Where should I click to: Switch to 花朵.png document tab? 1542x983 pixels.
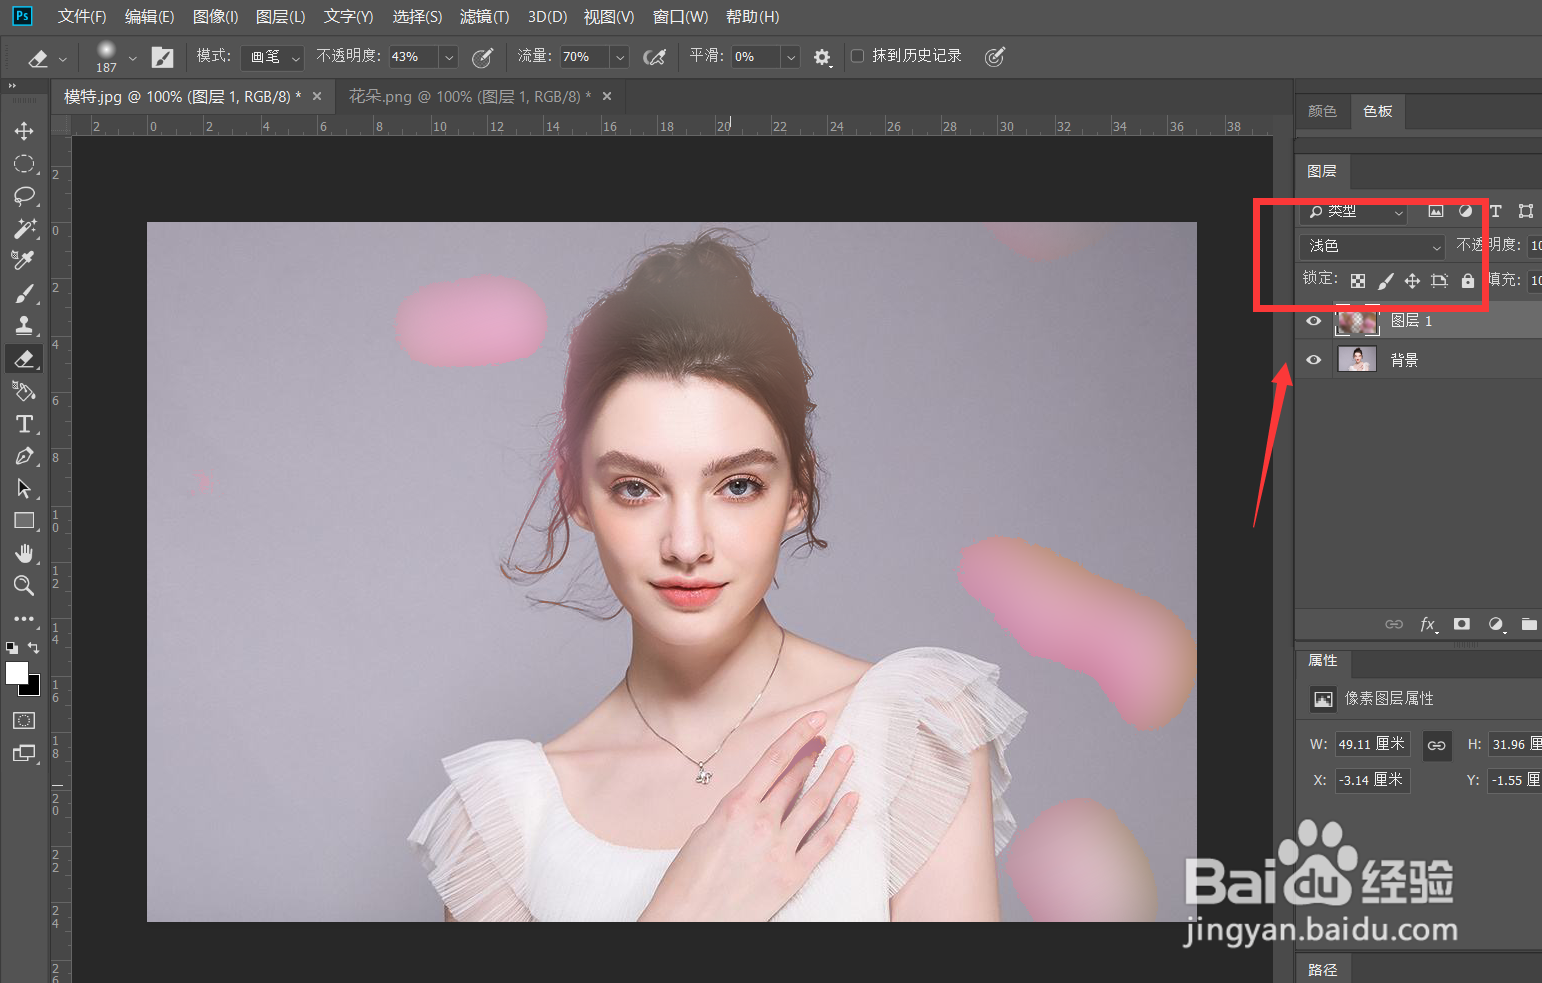pos(469,97)
